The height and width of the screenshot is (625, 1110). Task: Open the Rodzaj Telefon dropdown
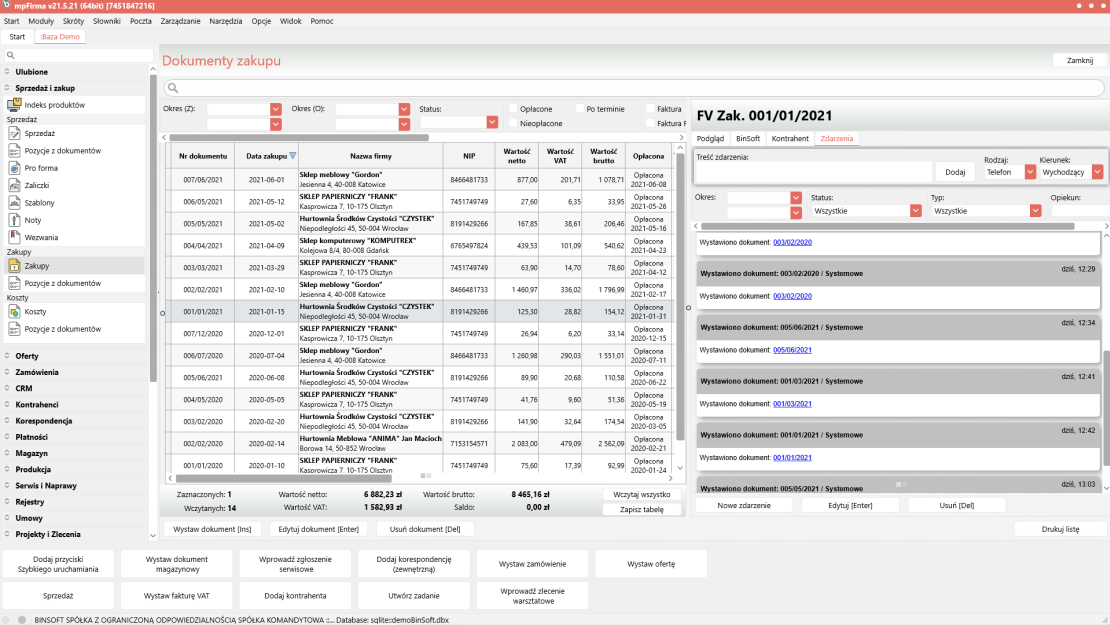(x=1030, y=172)
